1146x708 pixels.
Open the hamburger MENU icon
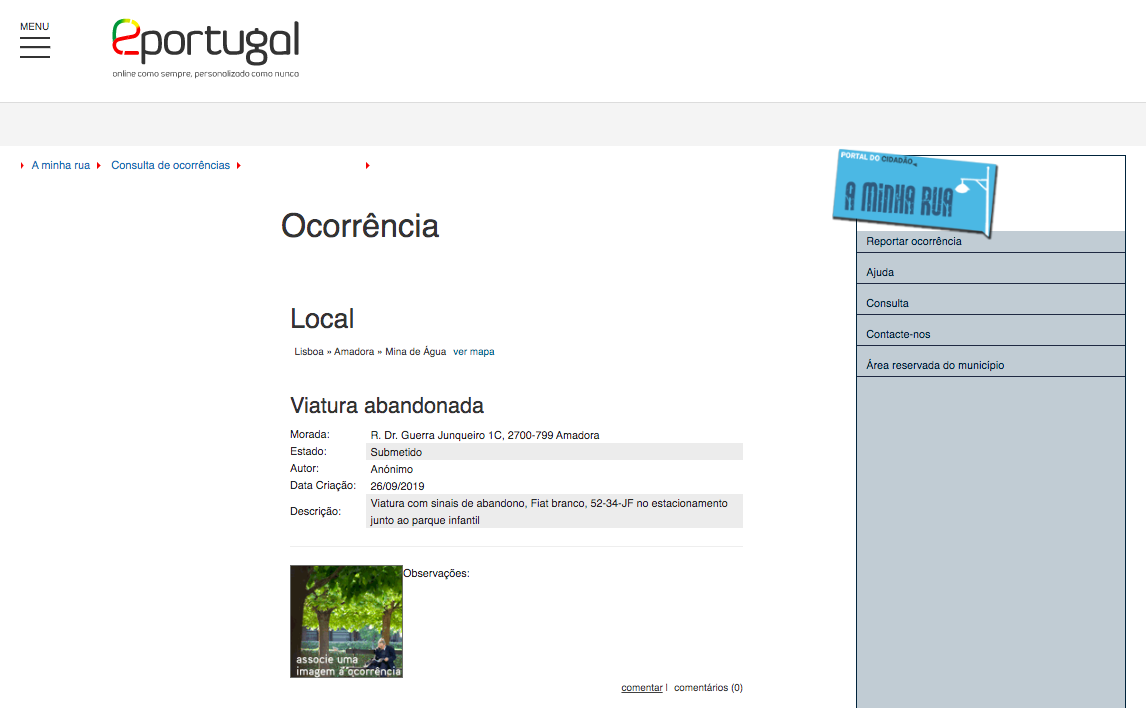click(35, 47)
